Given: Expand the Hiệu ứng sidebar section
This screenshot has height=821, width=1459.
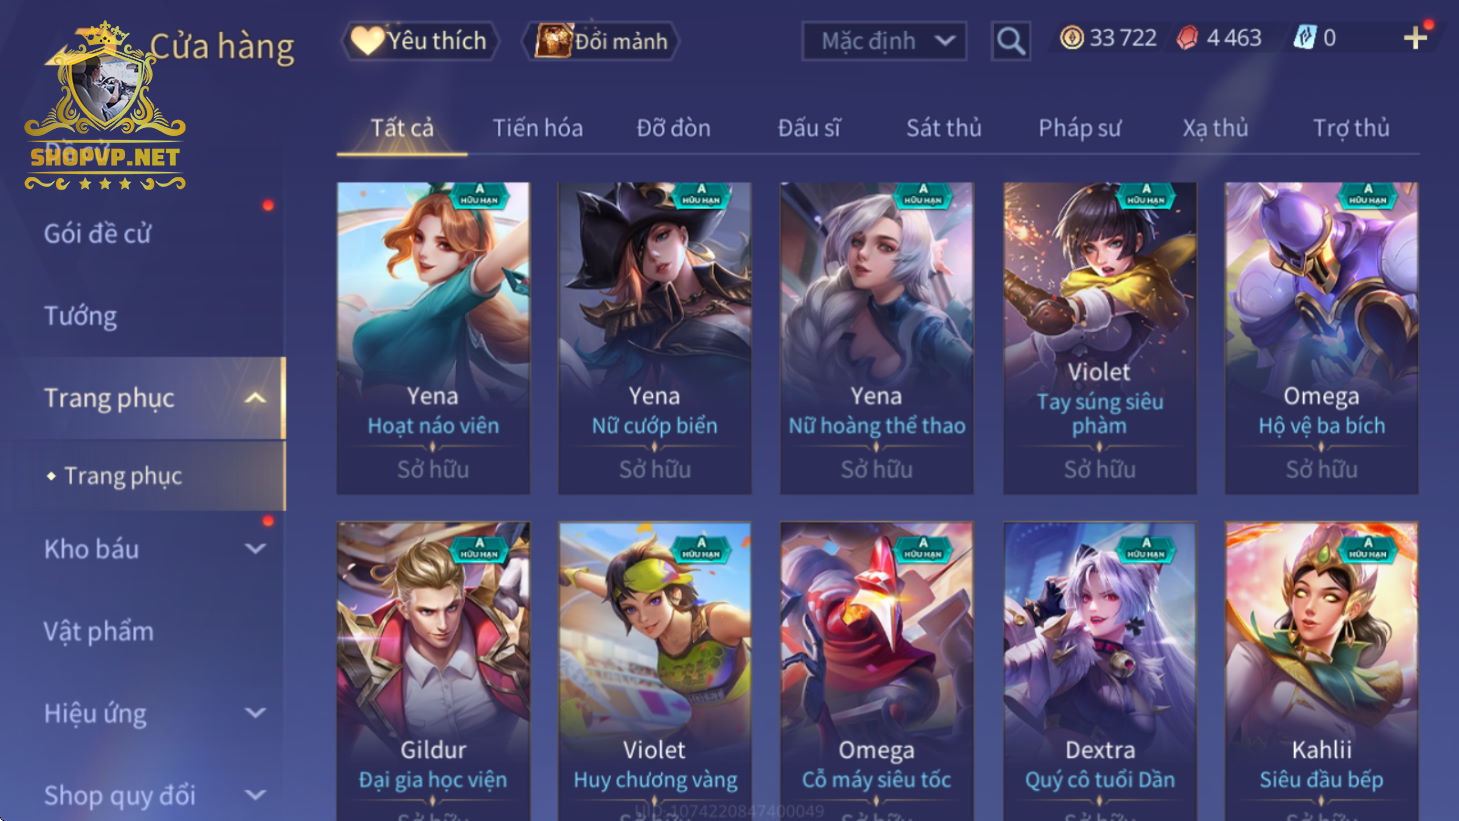Looking at the screenshot, I should pos(256,713).
